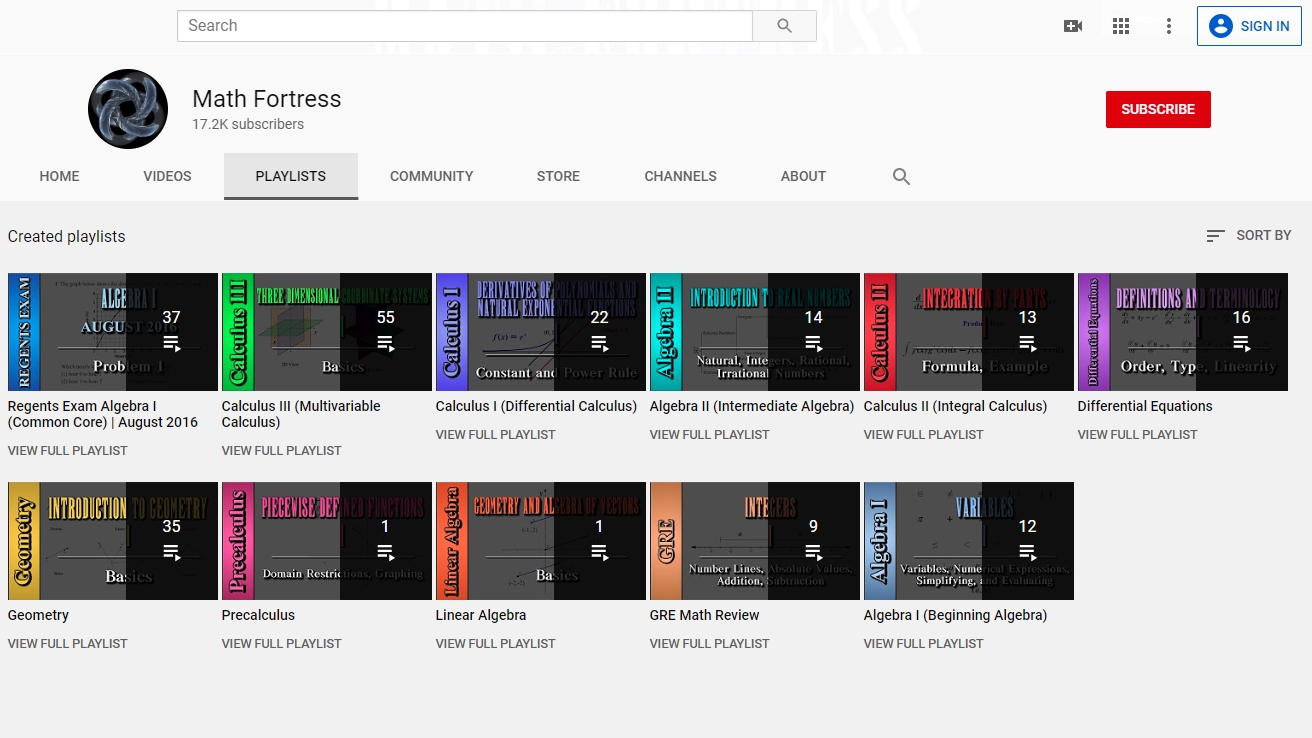The image size is (1312, 738).
Task: Open the Differential Equations playlist thumbnail
Action: (1183, 332)
